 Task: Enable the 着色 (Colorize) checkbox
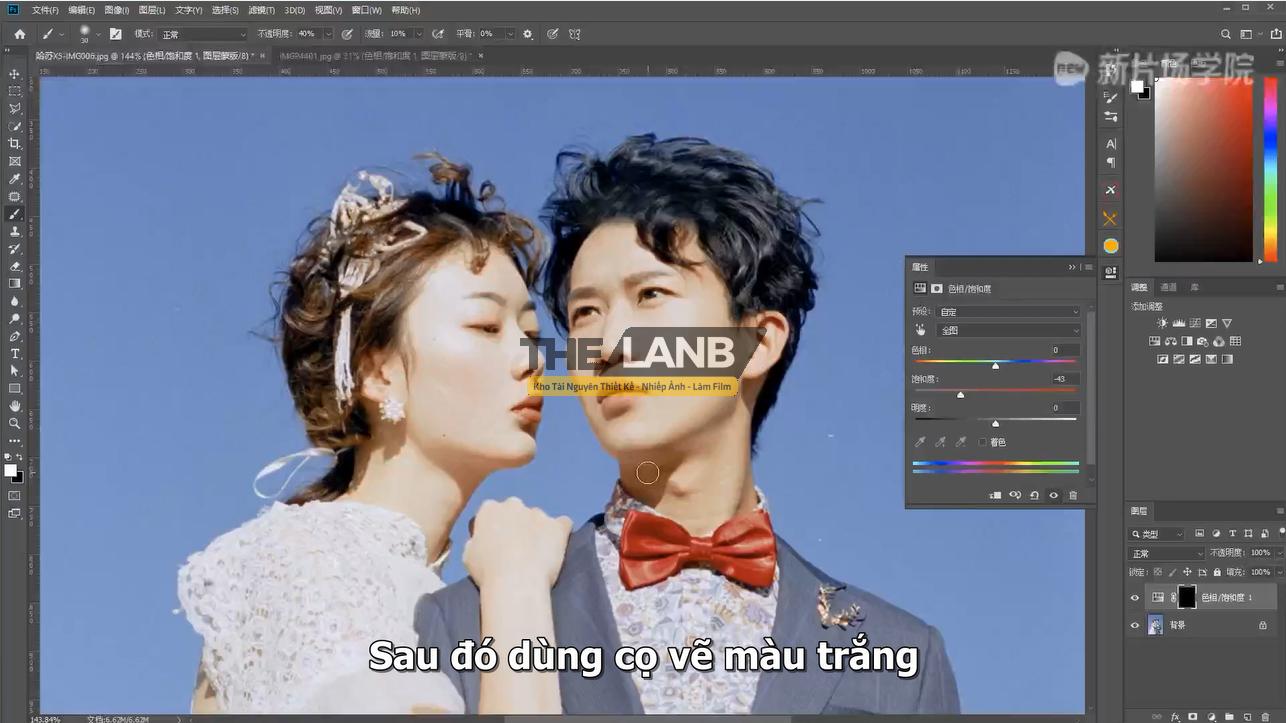click(982, 442)
